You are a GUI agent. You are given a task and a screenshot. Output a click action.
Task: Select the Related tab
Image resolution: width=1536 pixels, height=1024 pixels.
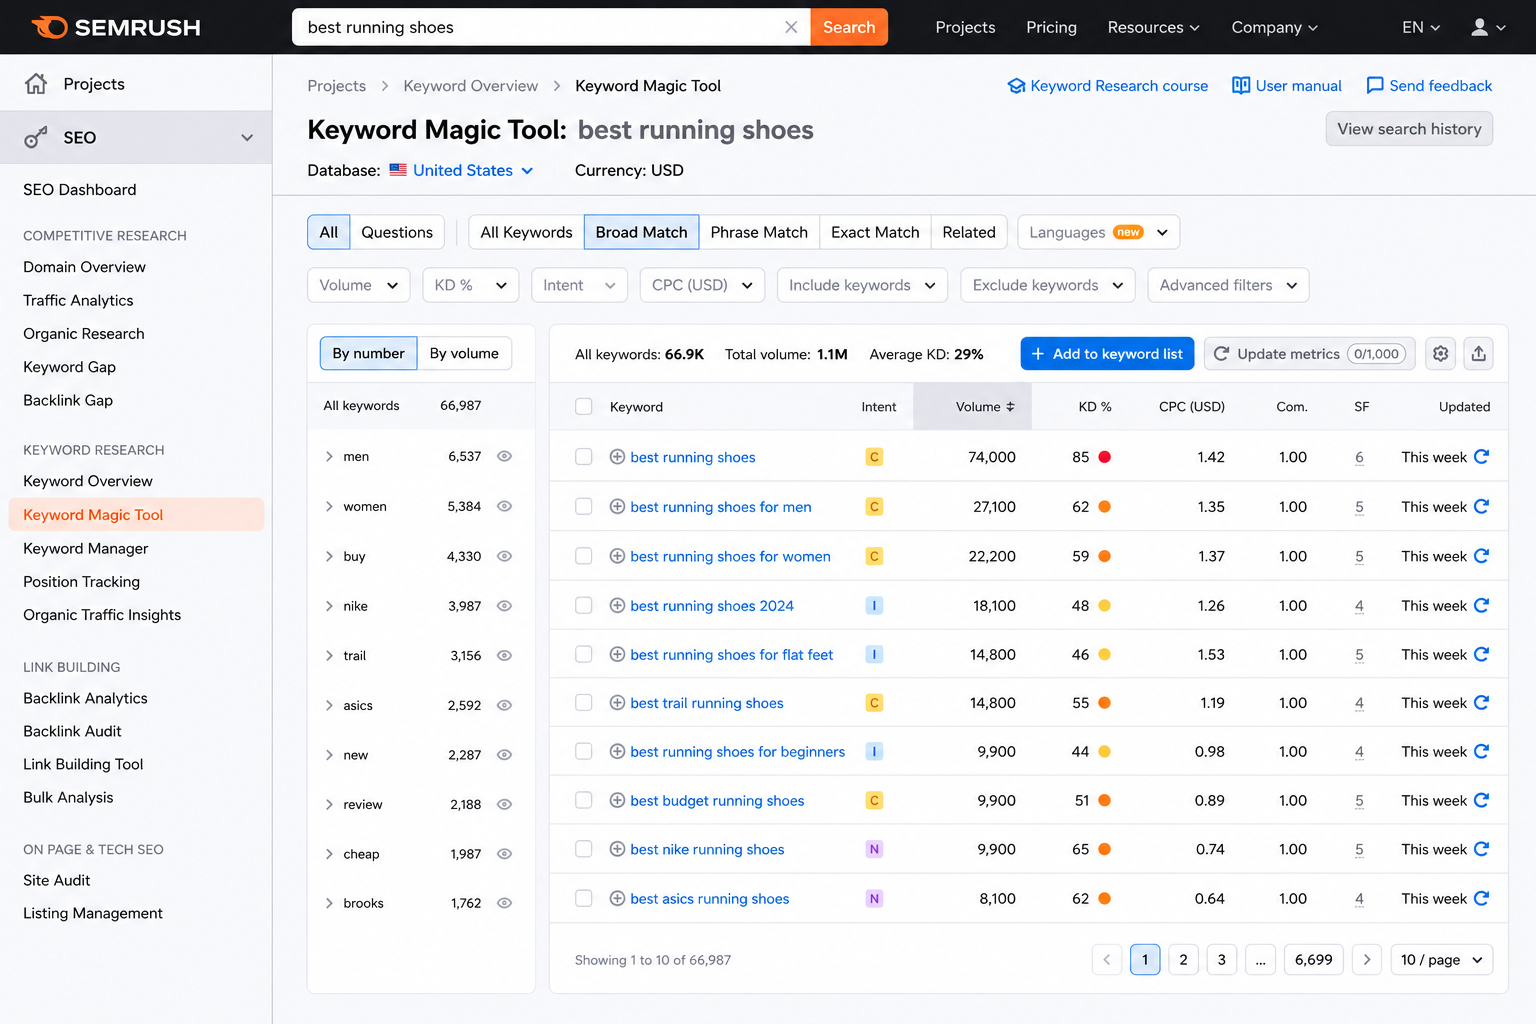(x=969, y=232)
